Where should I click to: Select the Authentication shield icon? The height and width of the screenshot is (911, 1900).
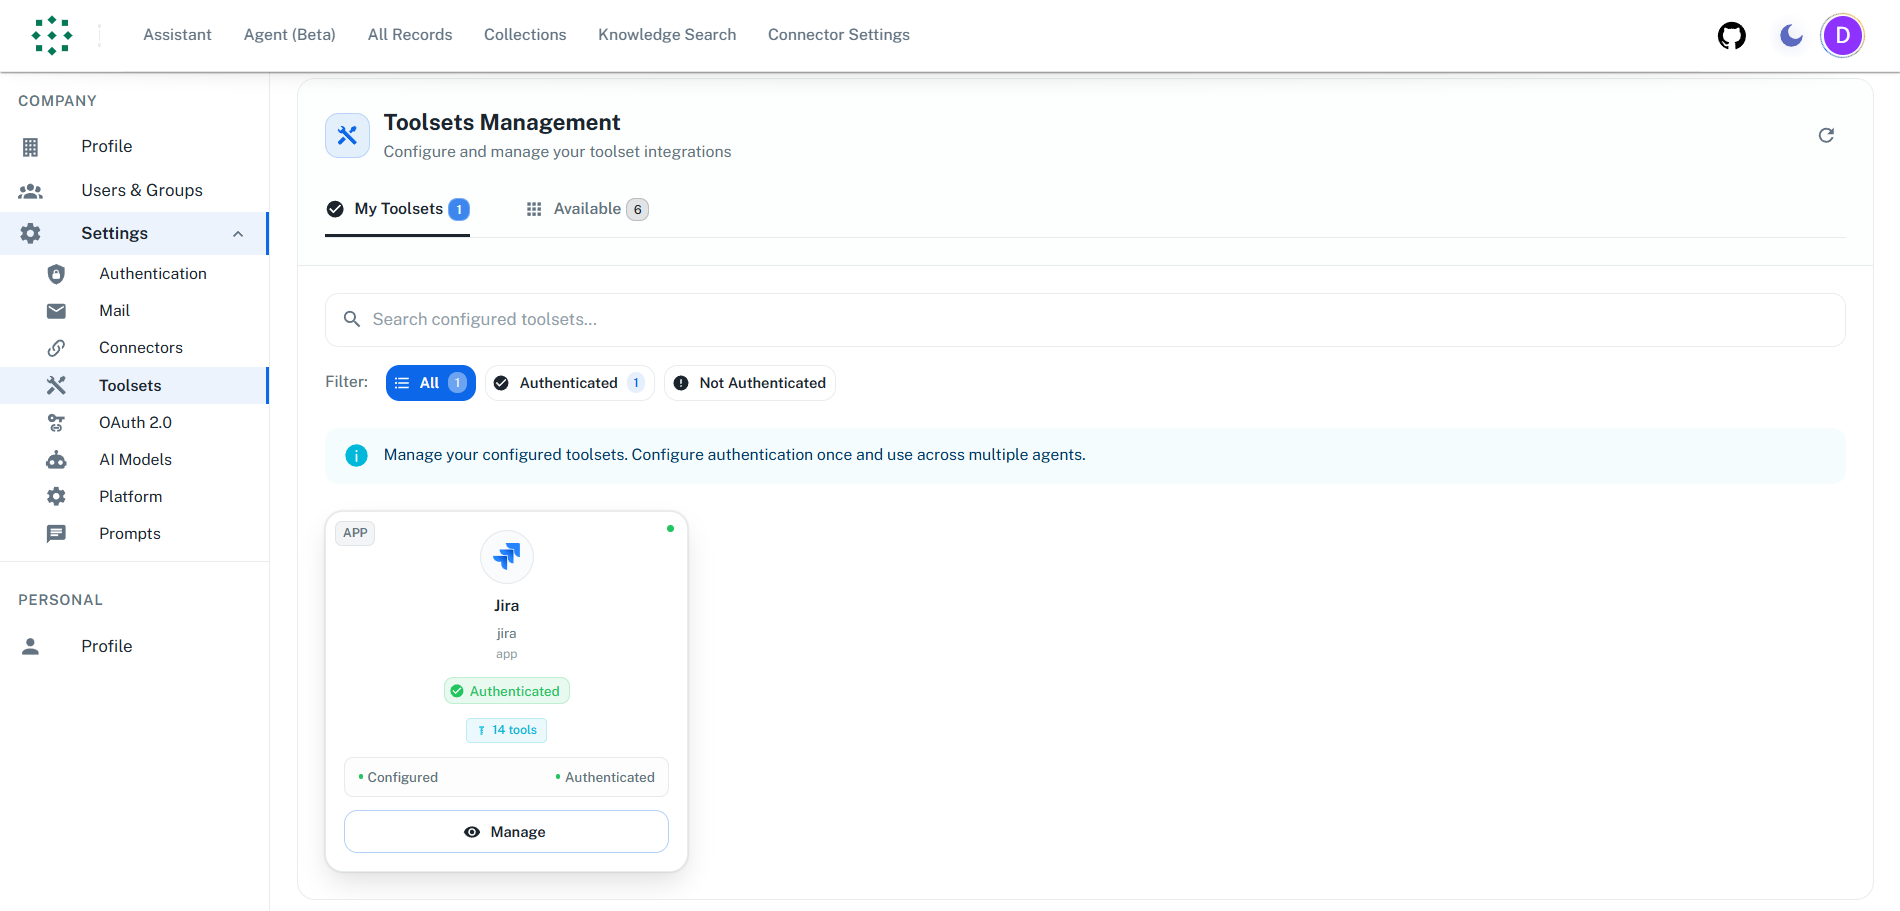pos(56,273)
